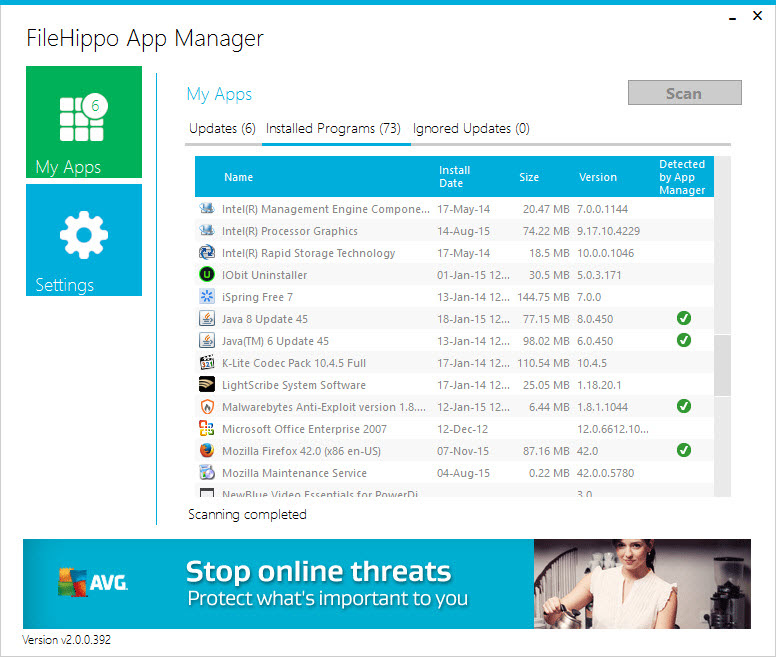776x657 pixels.
Task: Click the detected checkmark for Mozilla Firefox 42.0
Action: tap(684, 450)
